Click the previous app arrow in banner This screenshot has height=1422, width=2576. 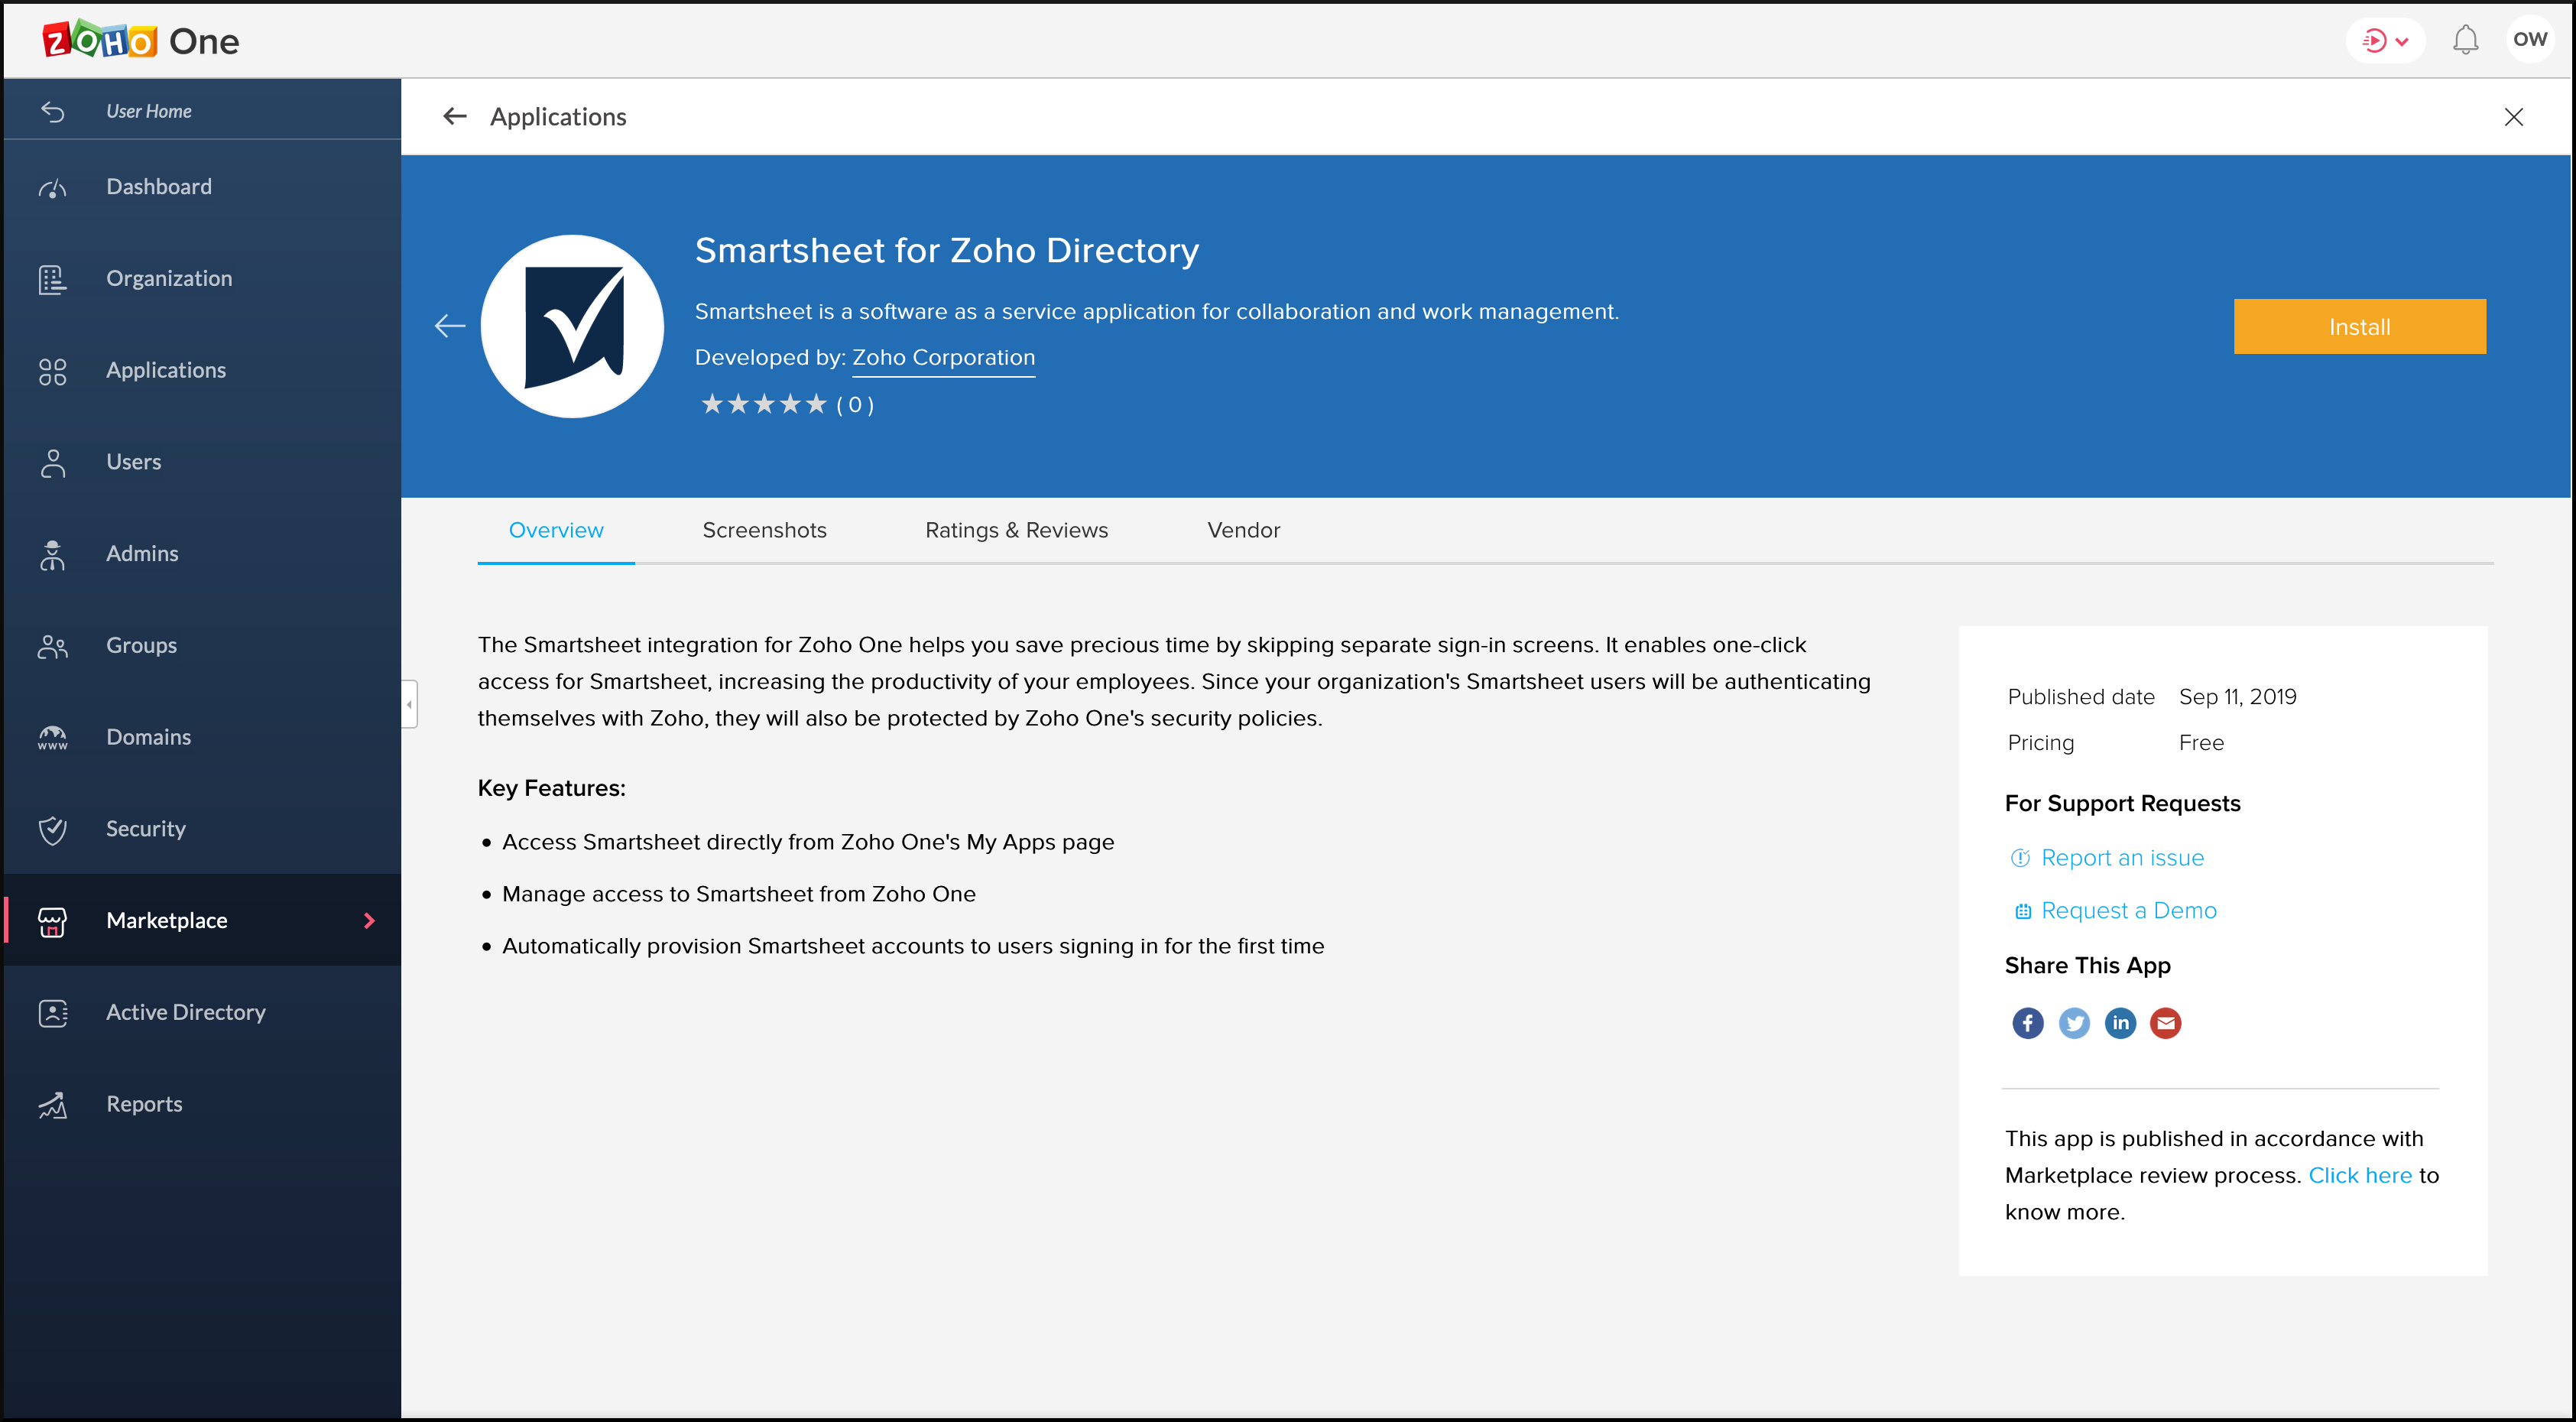tap(450, 326)
